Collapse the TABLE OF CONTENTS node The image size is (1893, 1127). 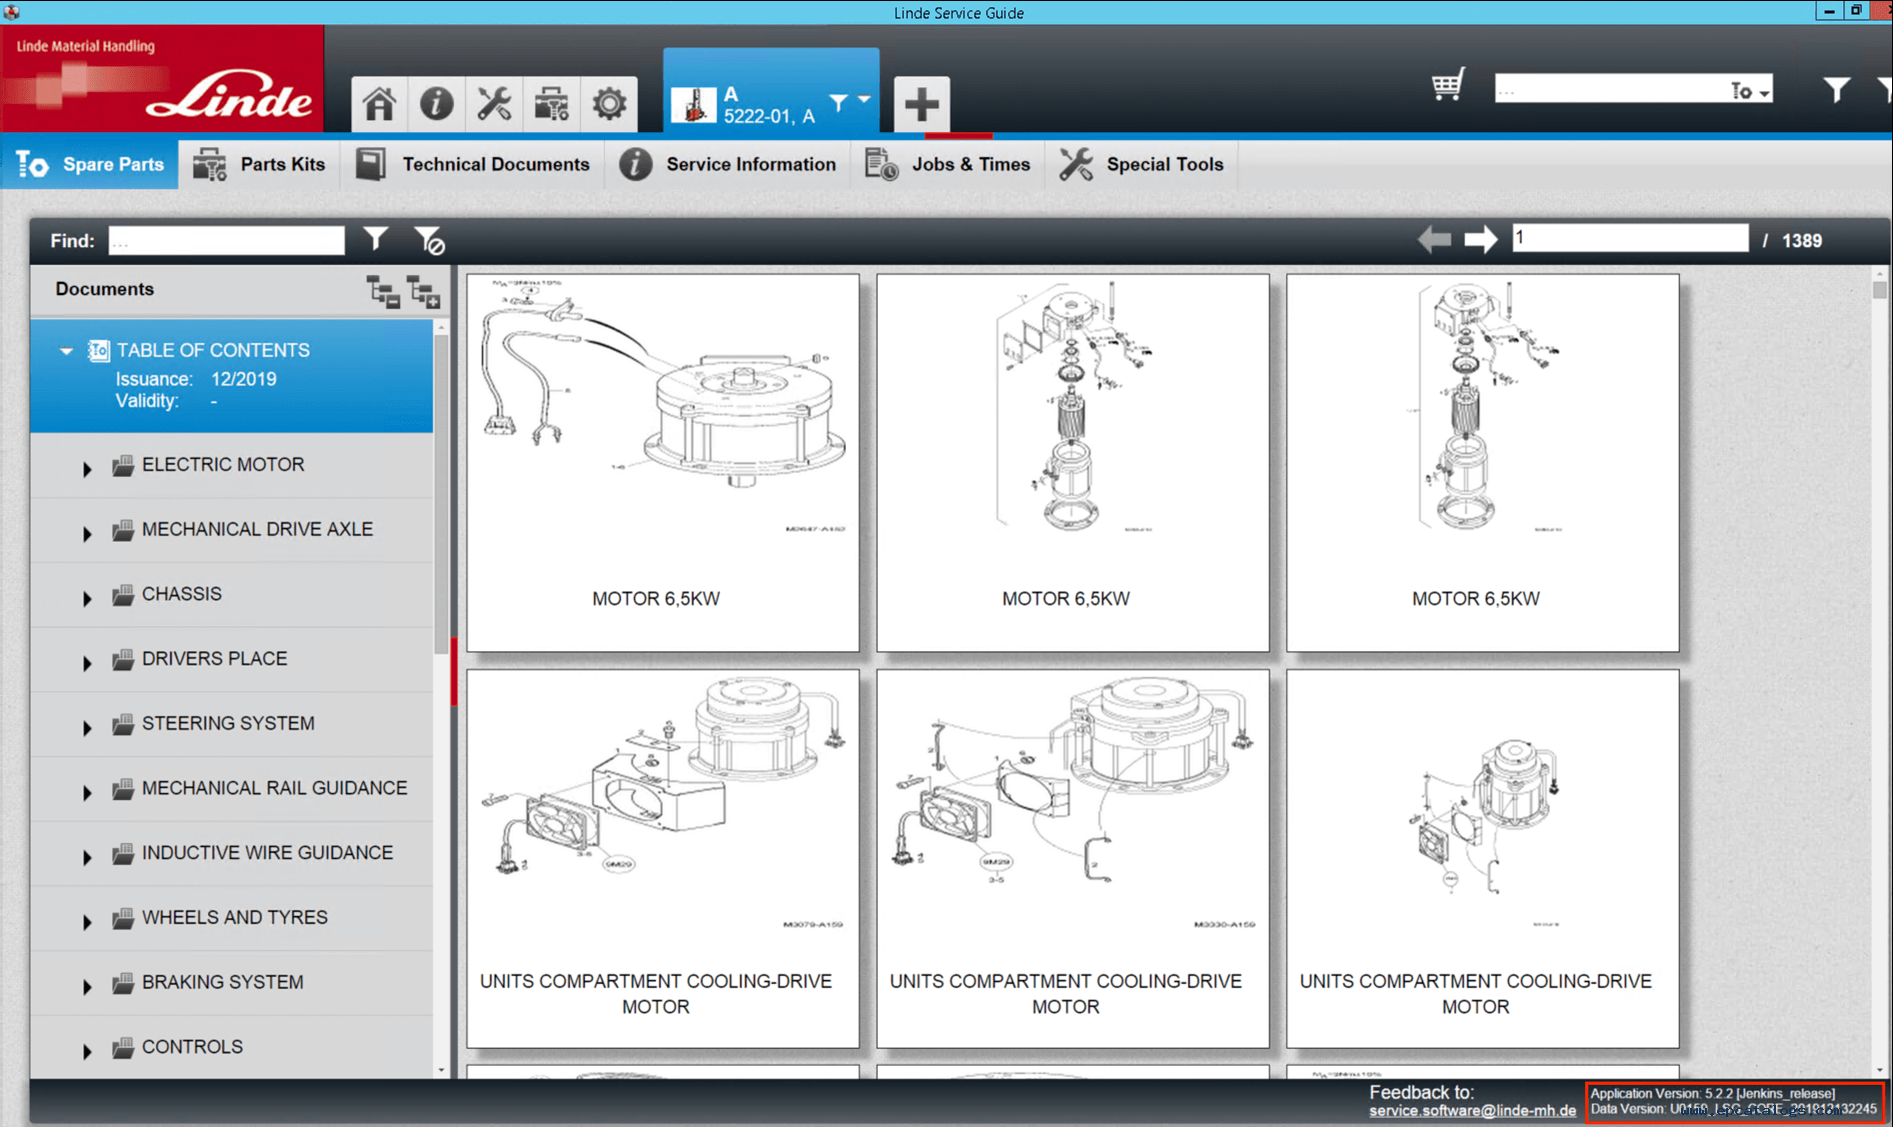[x=66, y=351]
